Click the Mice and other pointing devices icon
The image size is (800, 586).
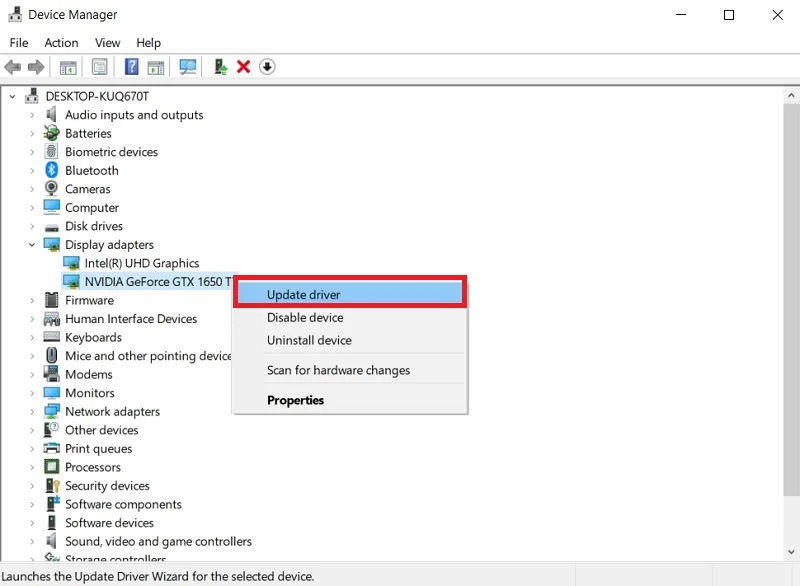tap(52, 355)
